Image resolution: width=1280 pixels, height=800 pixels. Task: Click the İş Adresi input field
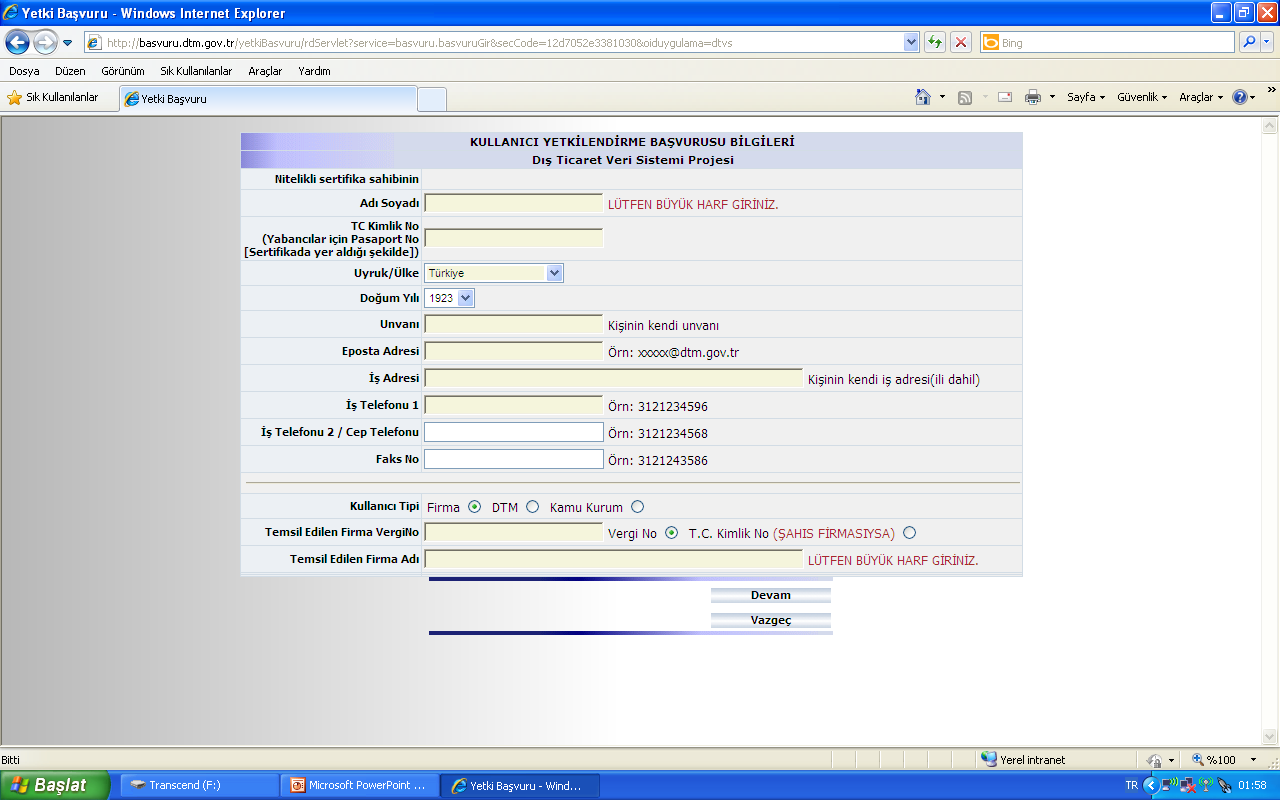[614, 378]
